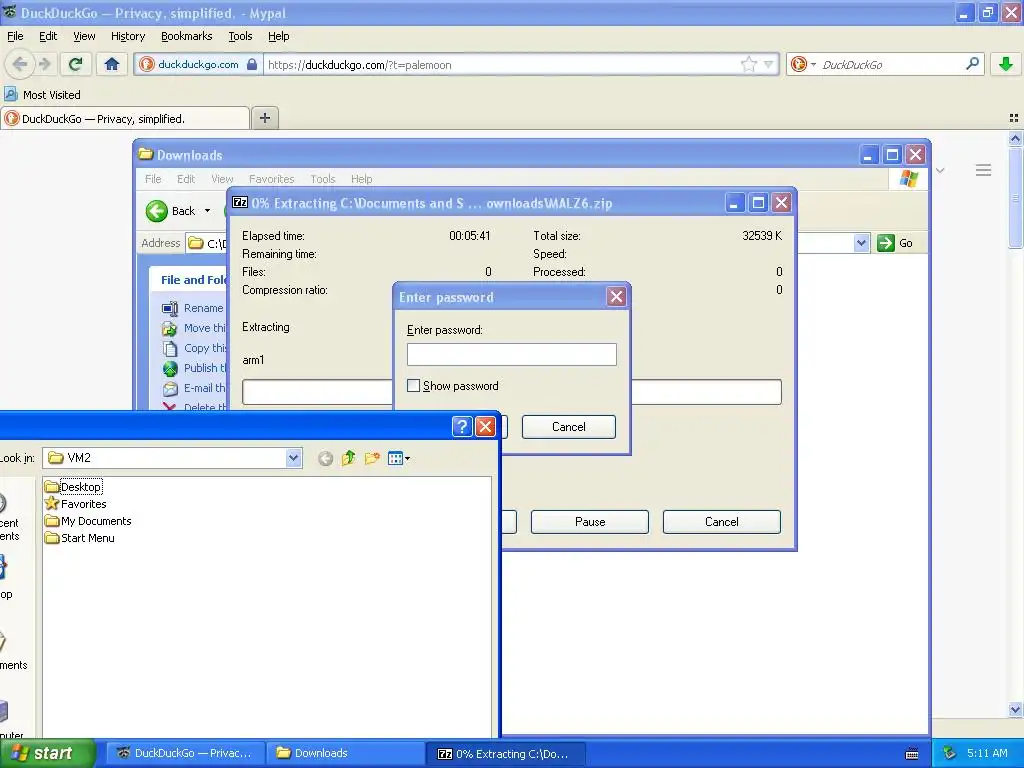Click the Go arrow in Downloads address bar

(886, 243)
